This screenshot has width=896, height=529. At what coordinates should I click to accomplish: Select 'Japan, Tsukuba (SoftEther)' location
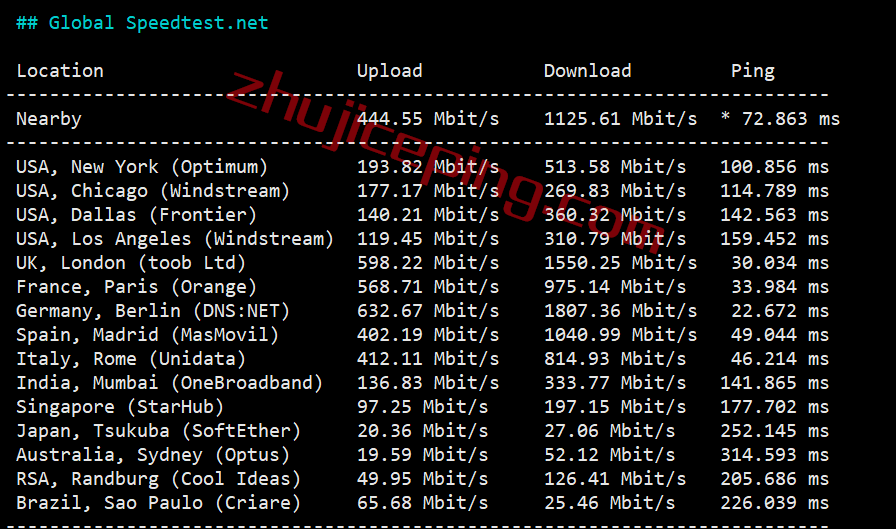(158, 431)
